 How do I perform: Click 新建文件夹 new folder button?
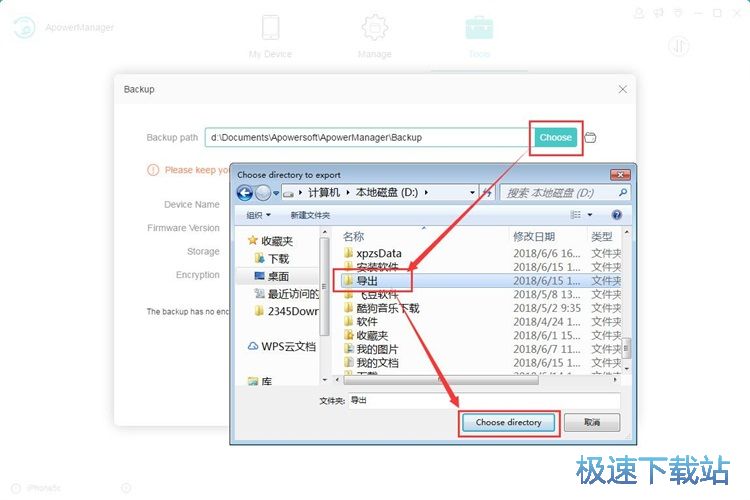[310, 215]
